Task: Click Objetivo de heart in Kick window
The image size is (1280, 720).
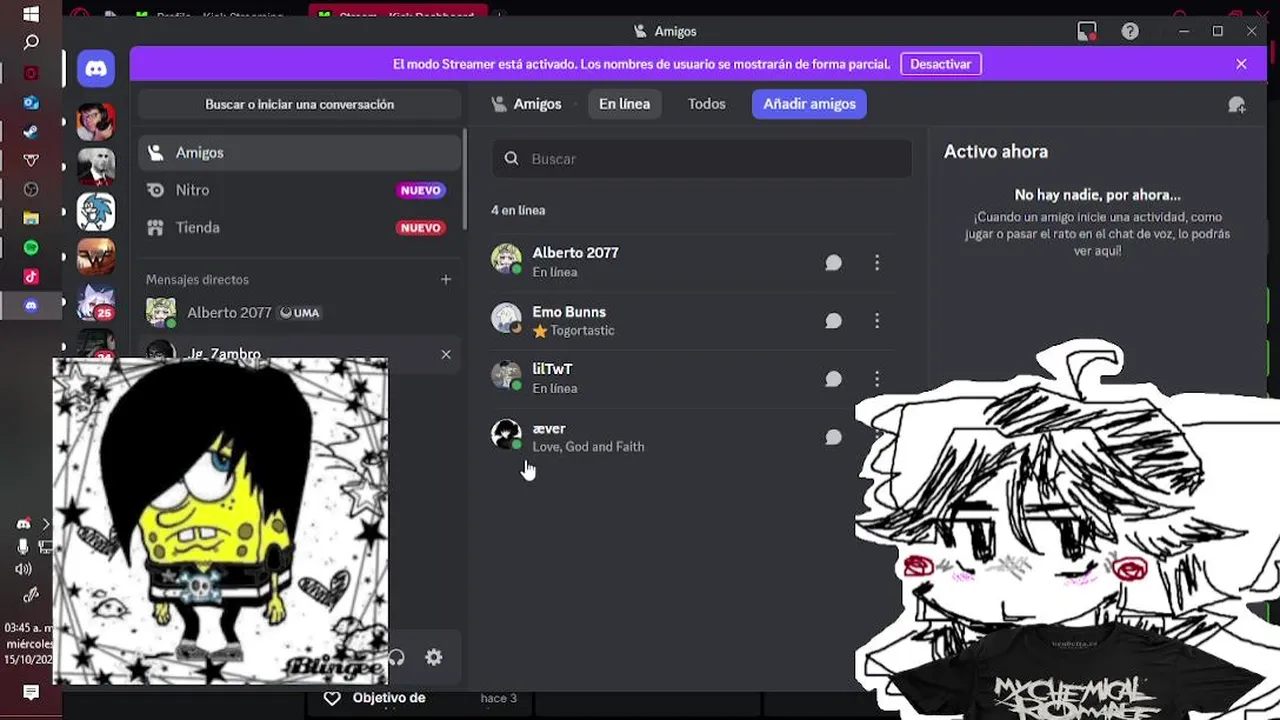Action: pos(332,698)
